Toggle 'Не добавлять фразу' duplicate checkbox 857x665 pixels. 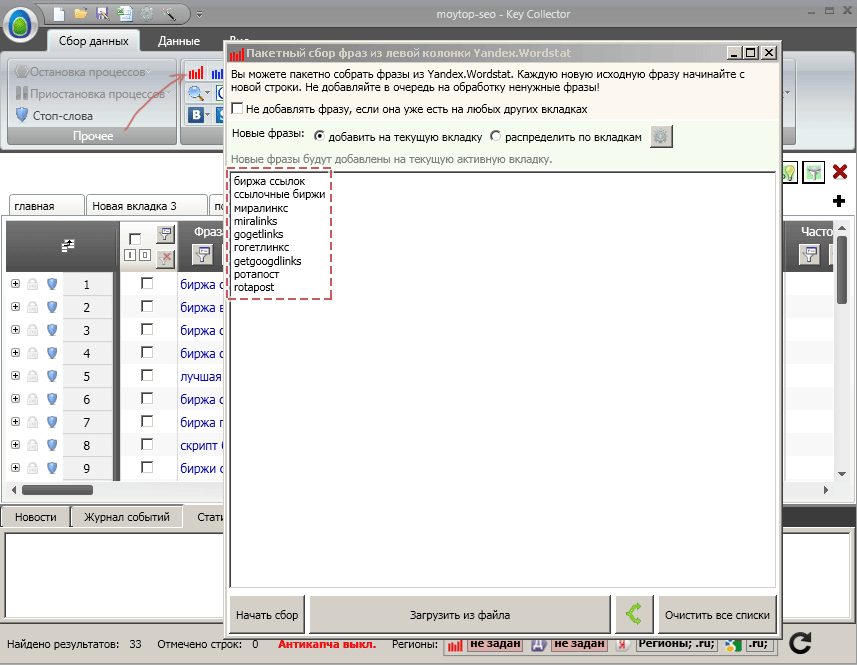237,109
